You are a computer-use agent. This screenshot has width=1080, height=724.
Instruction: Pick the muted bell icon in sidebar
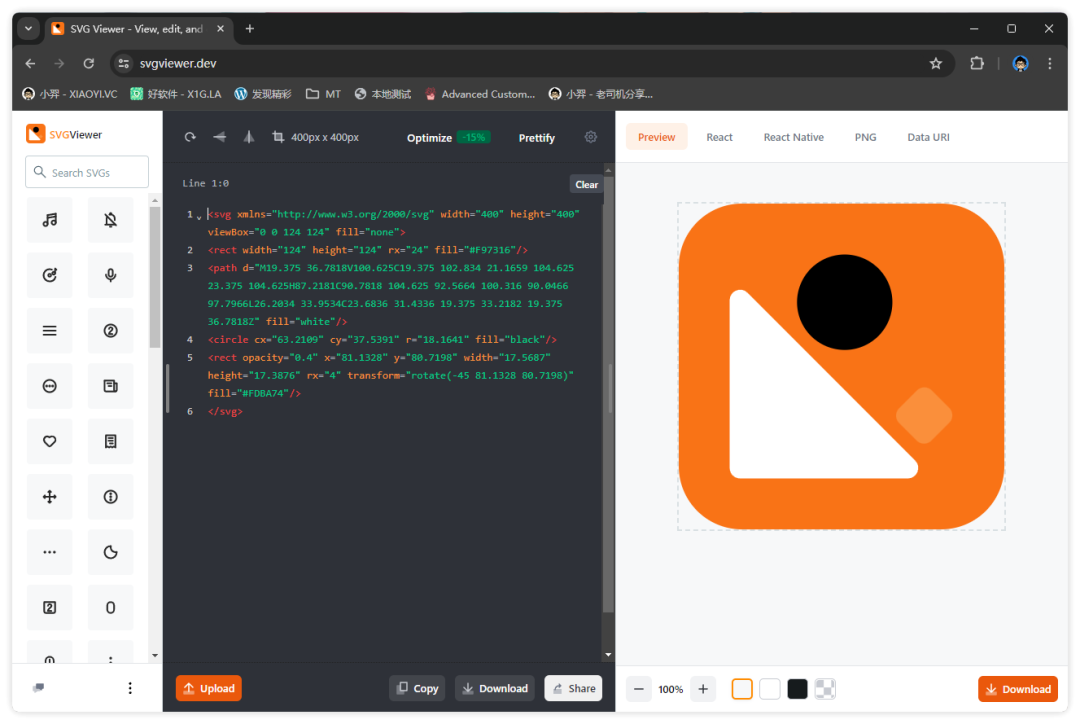pos(110,220)
